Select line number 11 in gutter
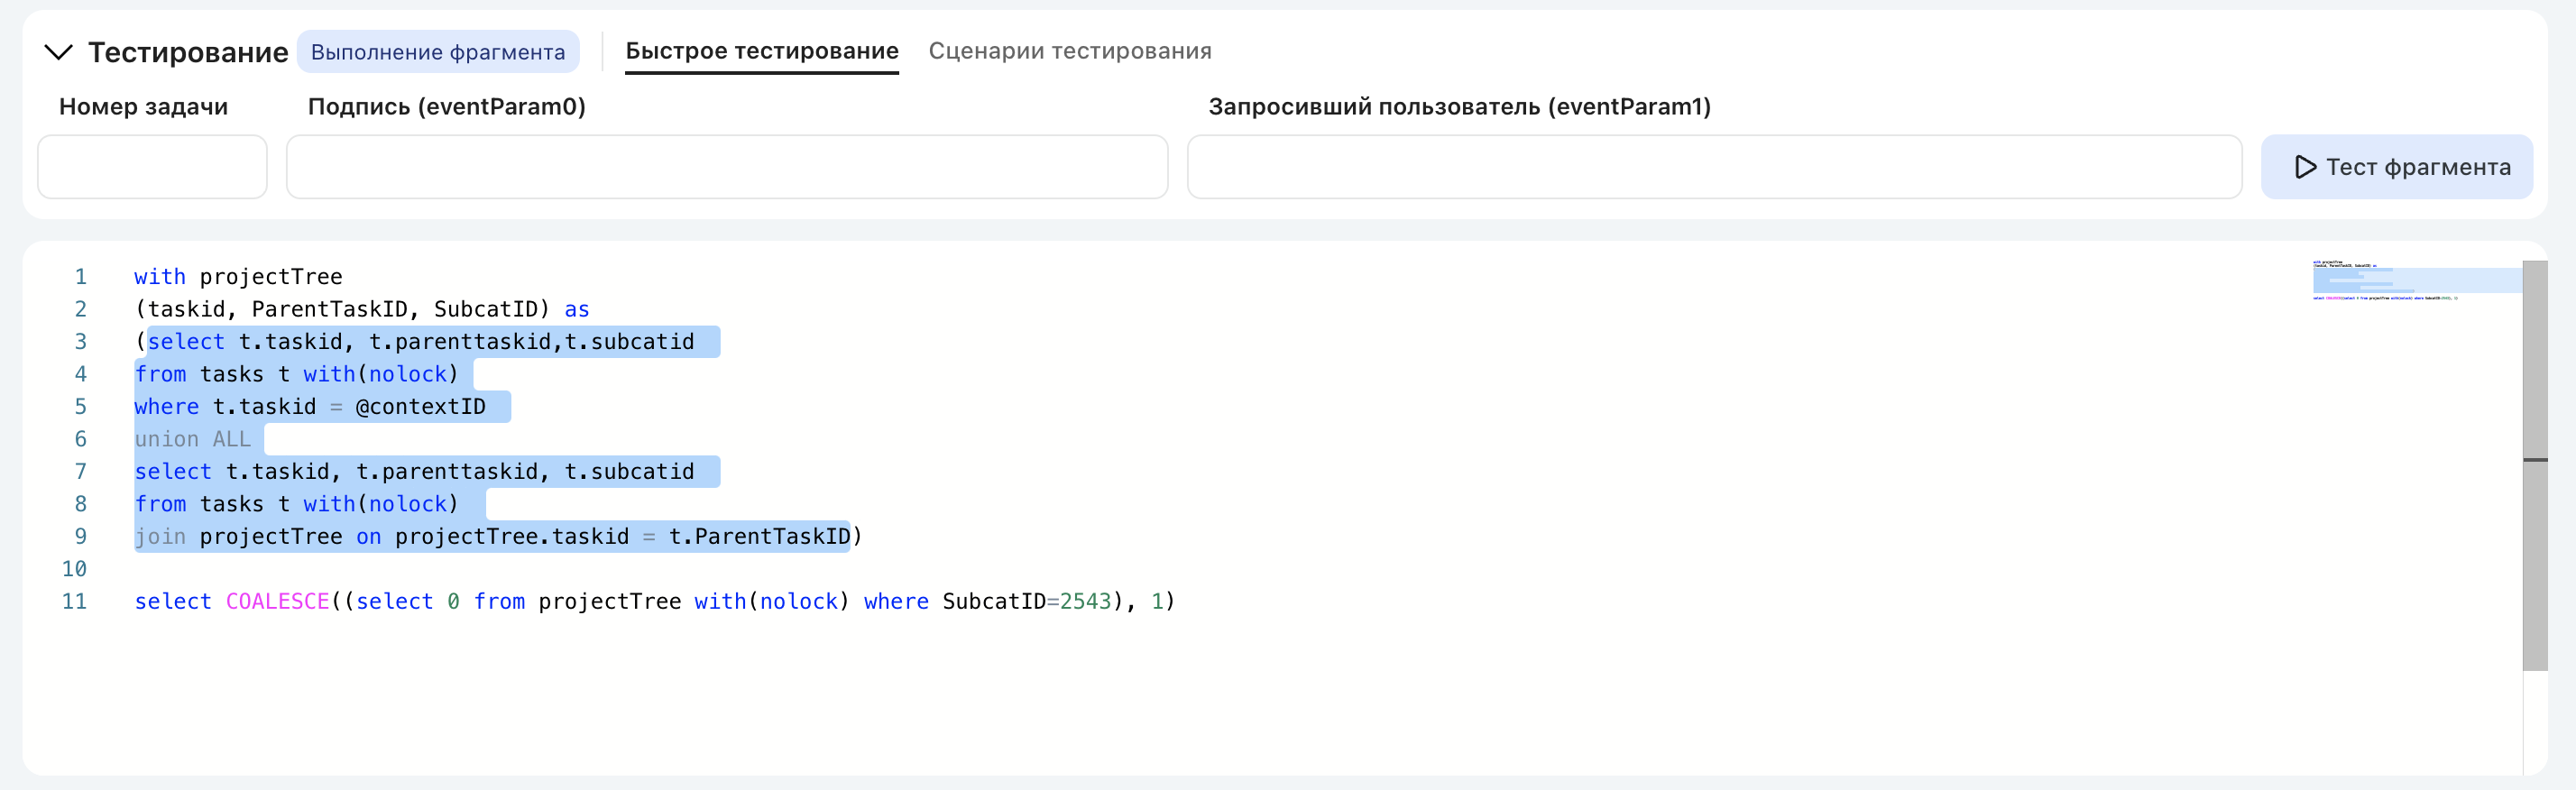 74,602
